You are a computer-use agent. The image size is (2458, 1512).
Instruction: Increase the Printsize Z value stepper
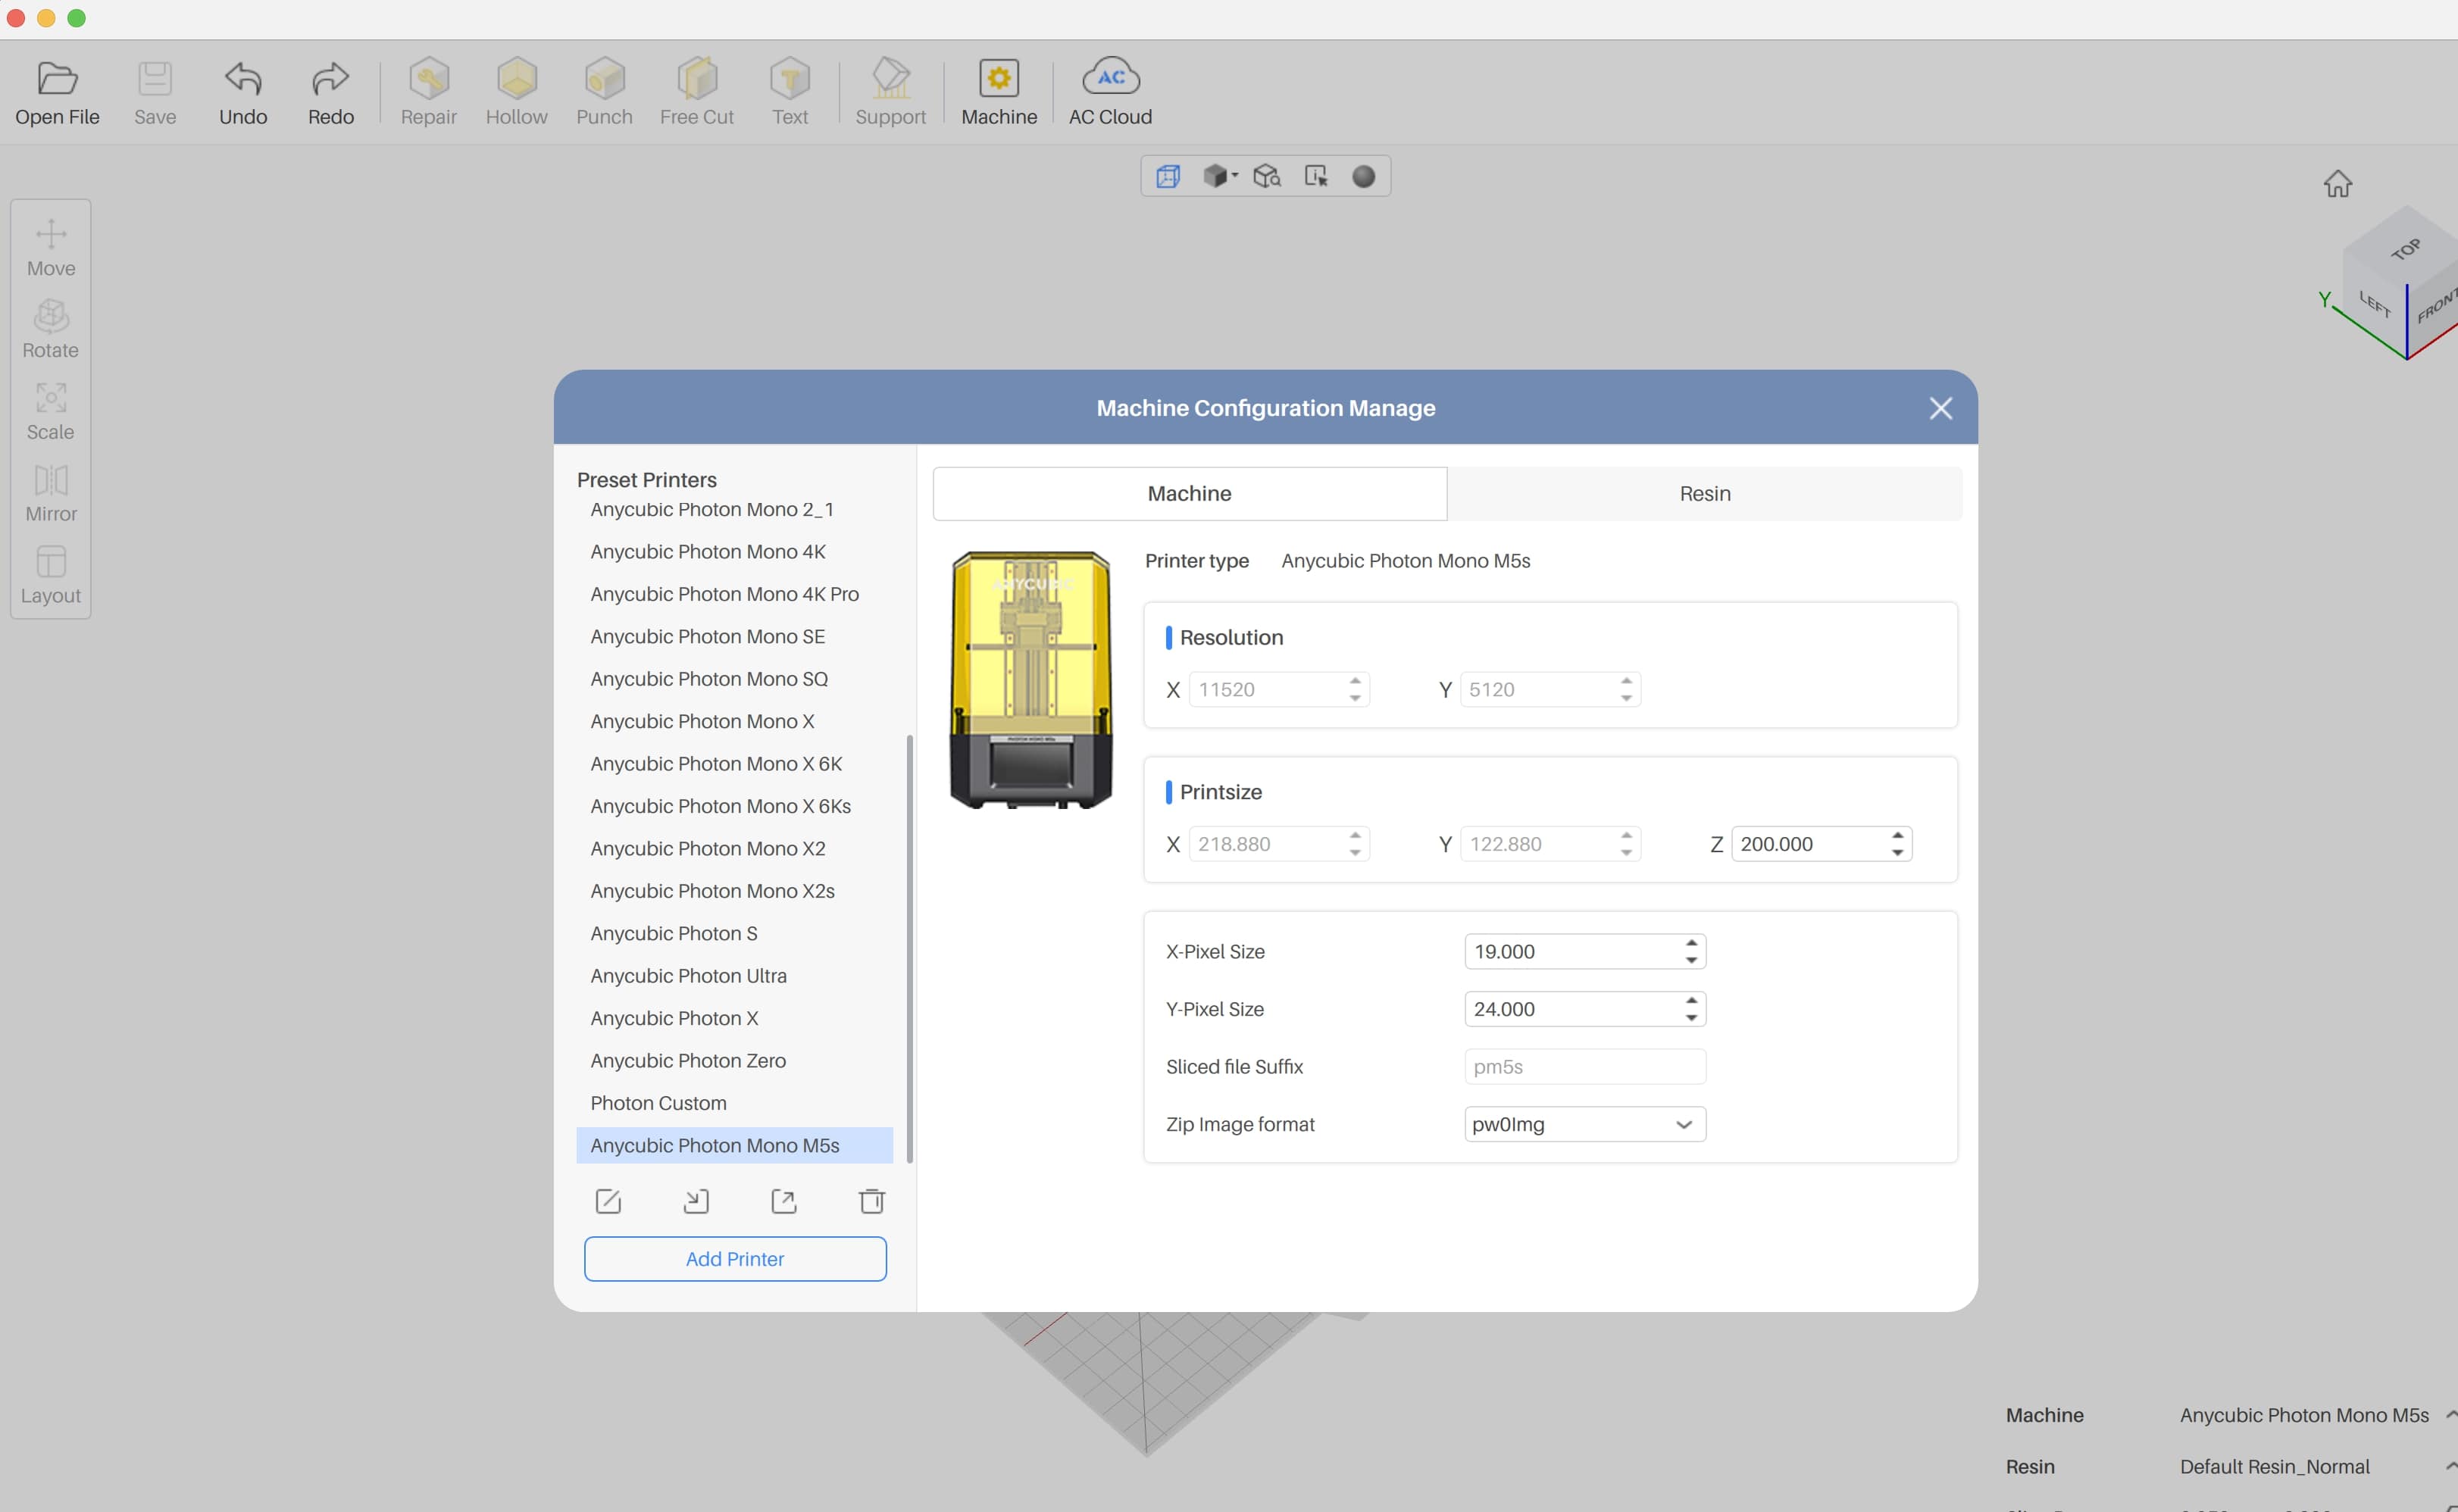click(1897, 835)
